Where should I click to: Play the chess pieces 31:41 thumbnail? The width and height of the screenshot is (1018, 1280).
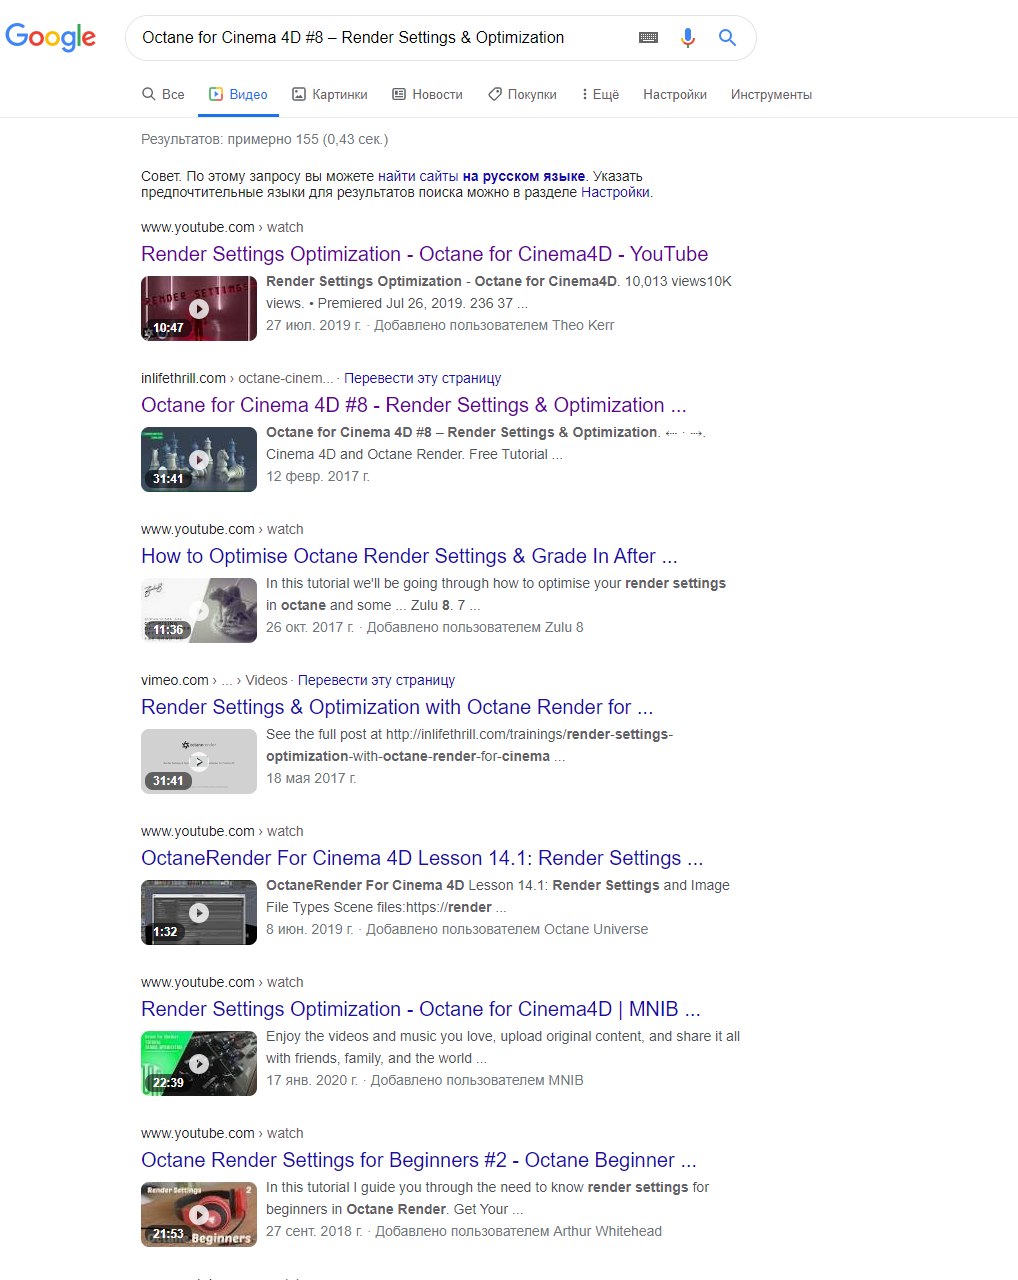(x=199, y=459)
